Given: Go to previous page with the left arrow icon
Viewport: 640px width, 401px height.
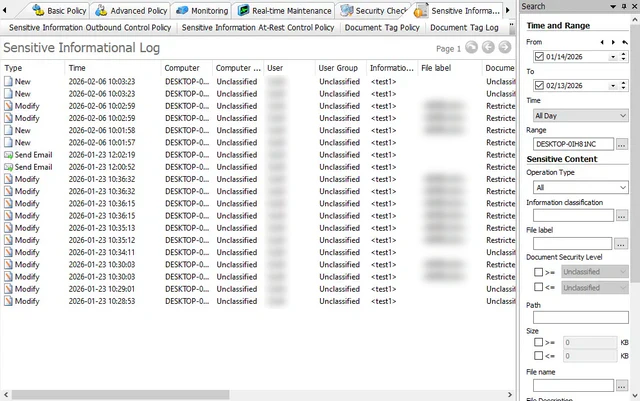Looking at the screenshot, I should 488,48.
